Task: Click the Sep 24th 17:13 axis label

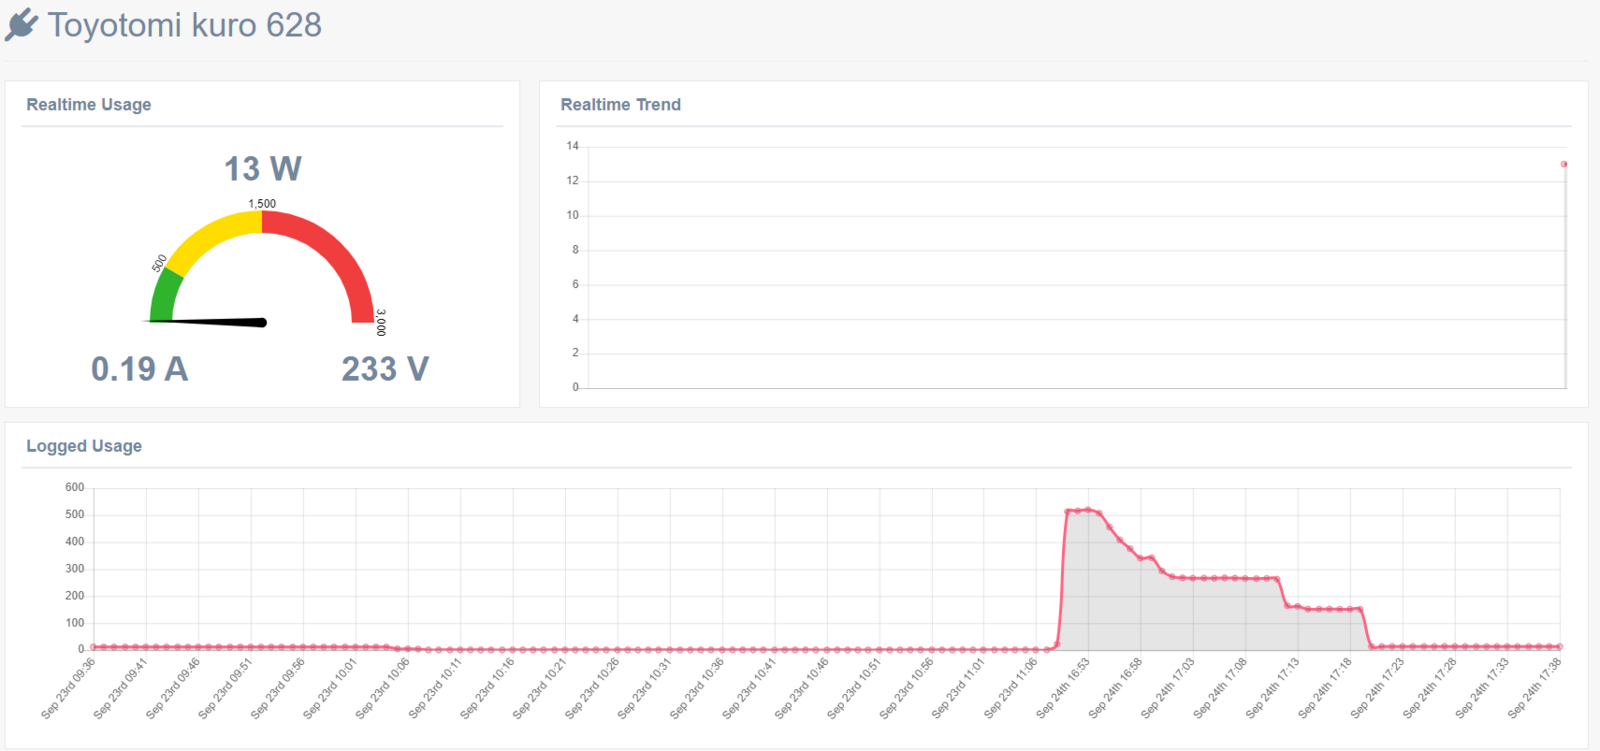Action: pos(1273,688)
